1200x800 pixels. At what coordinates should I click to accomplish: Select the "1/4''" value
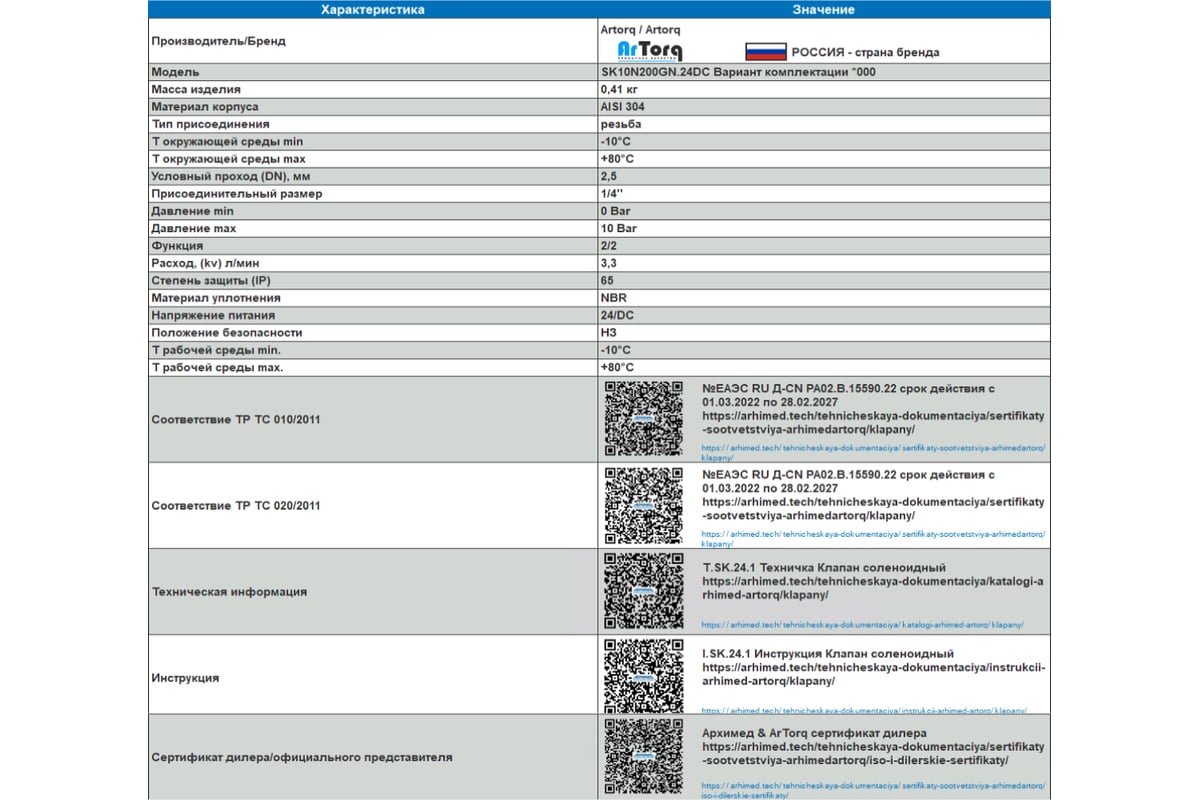(612, 193)
